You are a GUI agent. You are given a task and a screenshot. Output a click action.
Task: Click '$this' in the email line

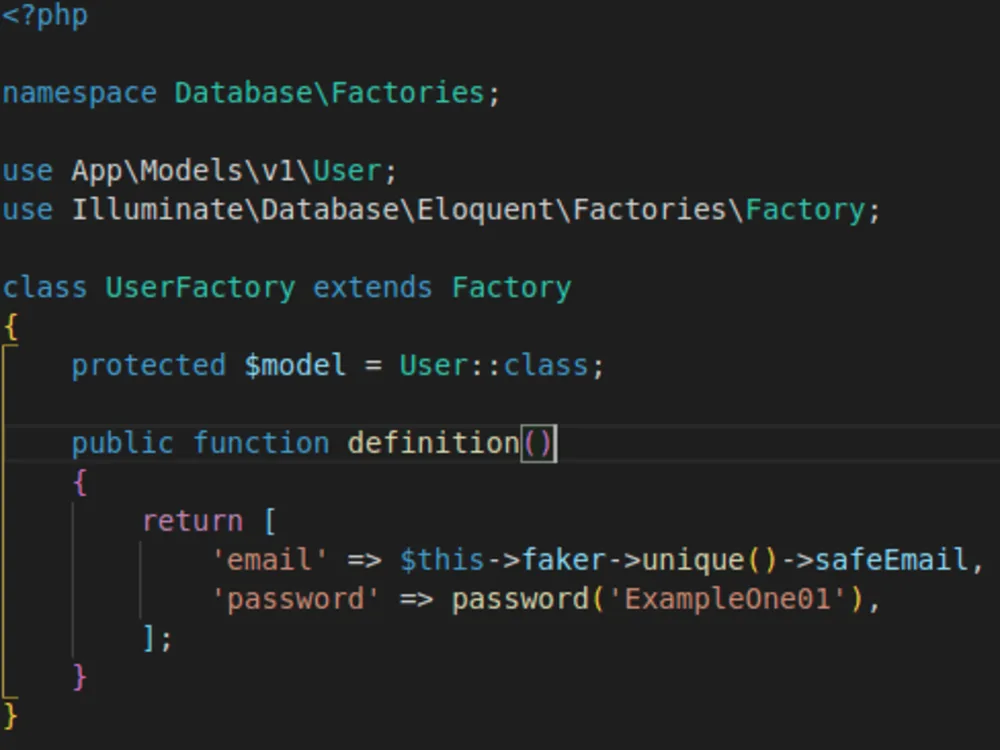point(442,560)
